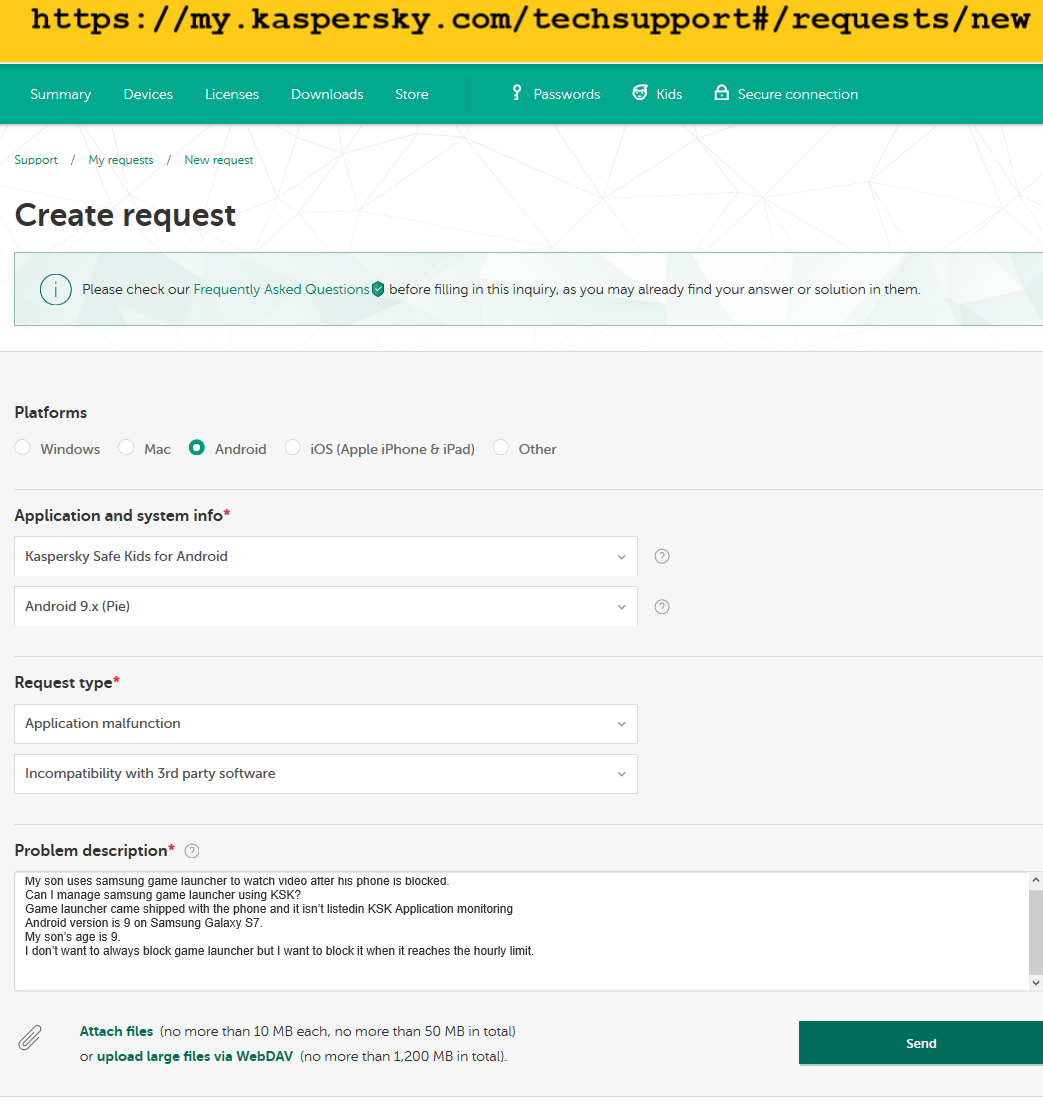This screenshot has height=1112, width=1043.
Task: Click the My requests breadcrumb link
Action: pyautogui.click(x=121, y=160)
